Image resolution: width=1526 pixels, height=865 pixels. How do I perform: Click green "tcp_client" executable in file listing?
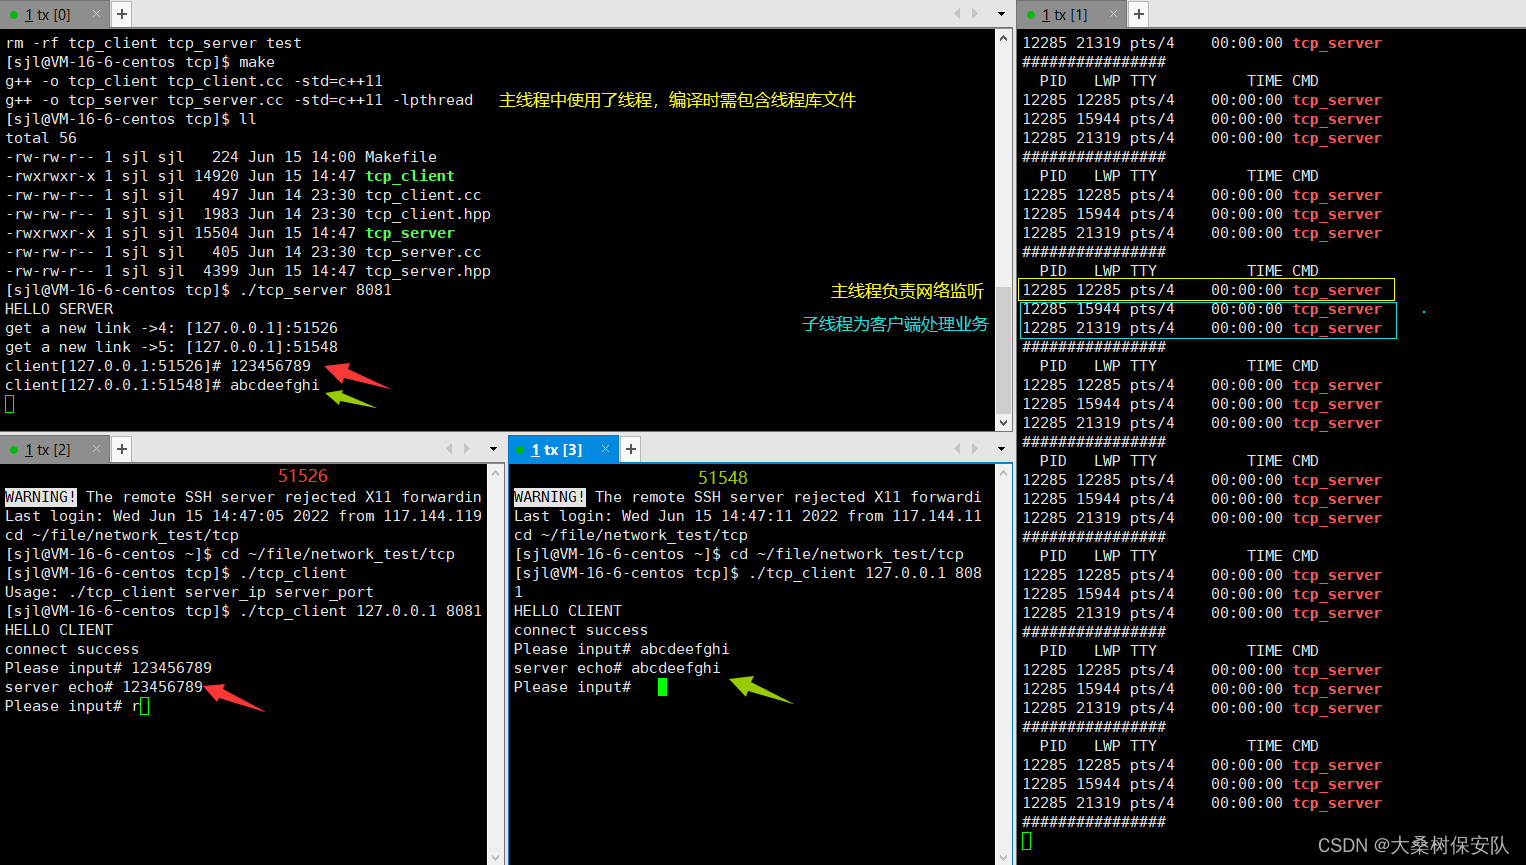(x=409, y=176)
